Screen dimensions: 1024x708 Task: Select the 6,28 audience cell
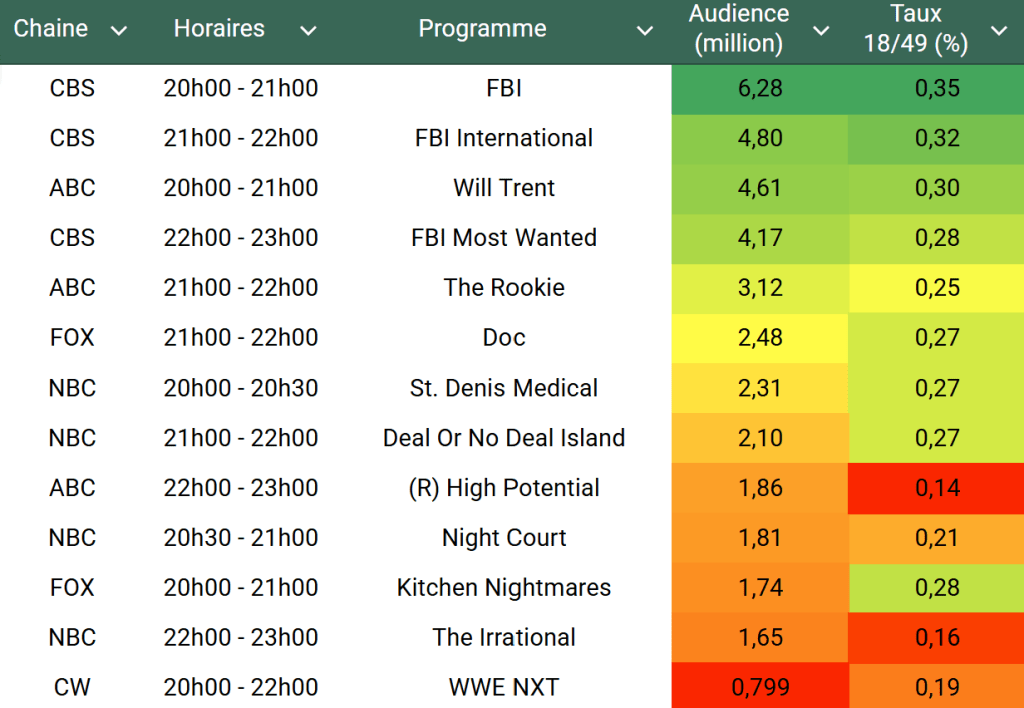759,88
